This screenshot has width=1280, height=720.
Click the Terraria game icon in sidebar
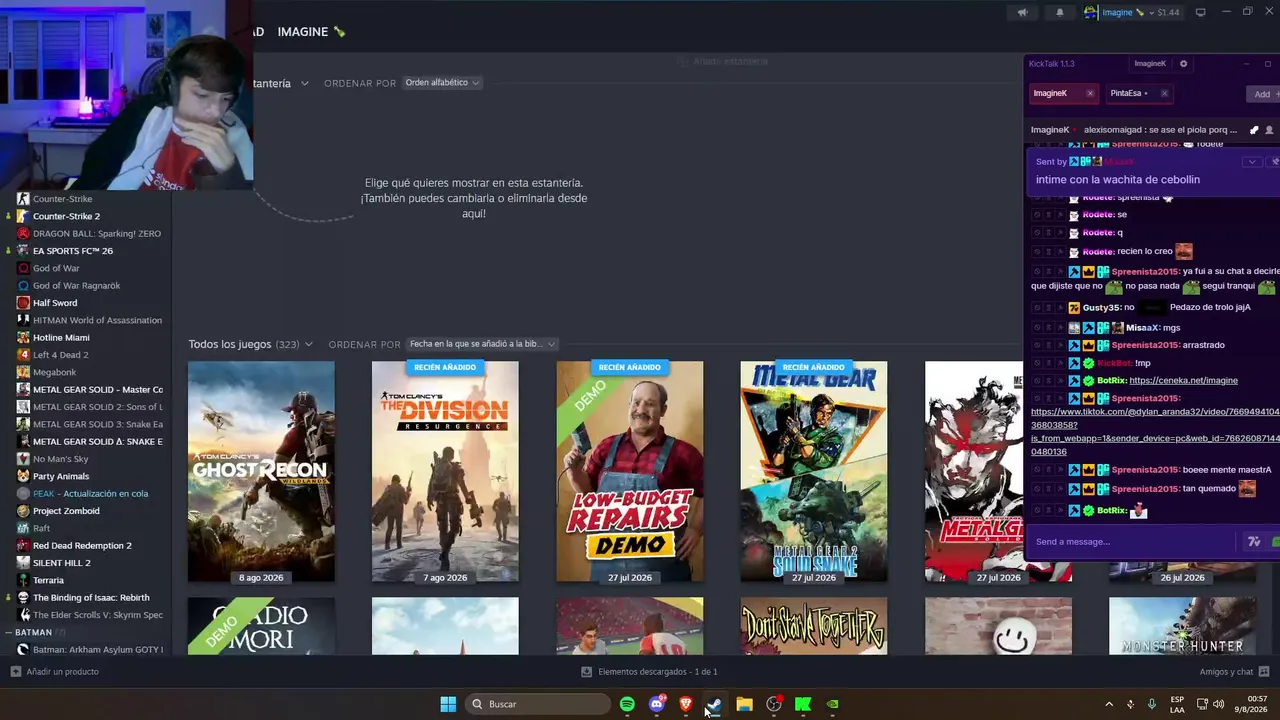click(x=24, y=580)
